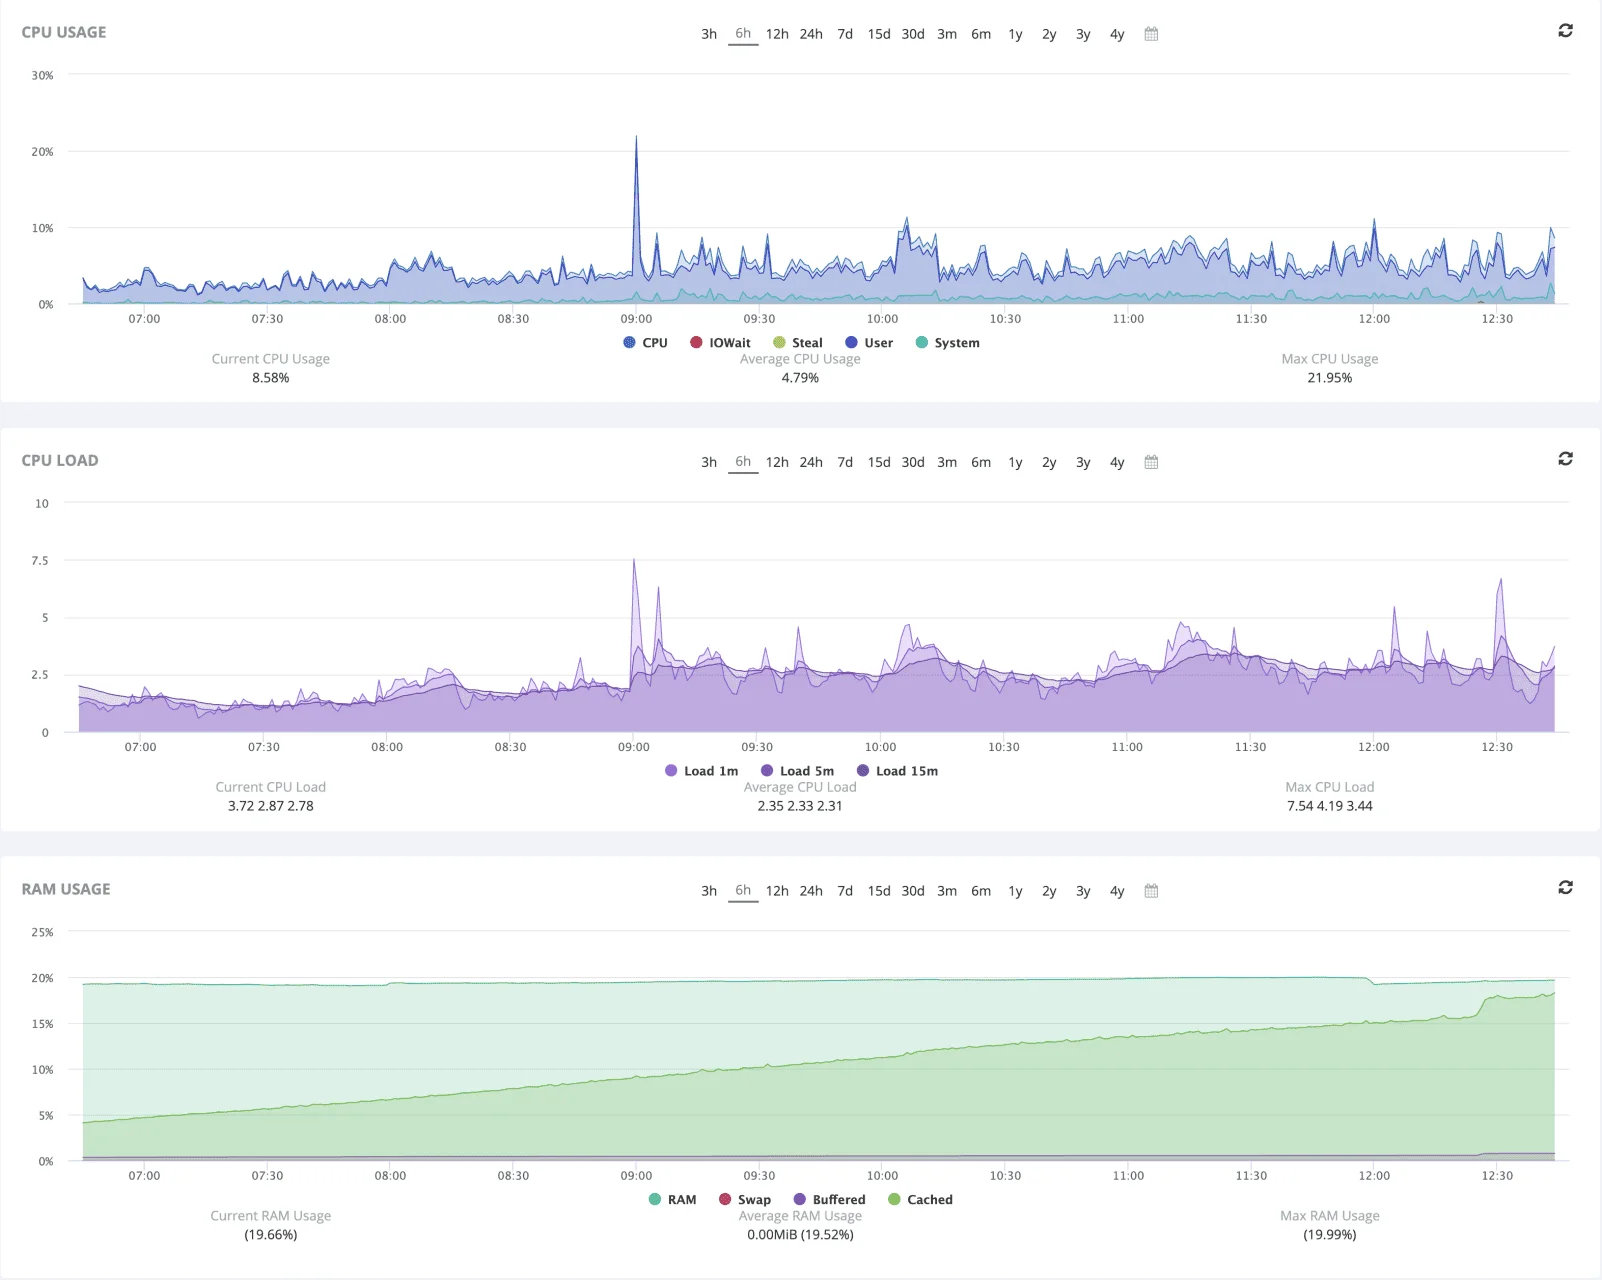Click the 09:00 peak in CPU Load chart

634,561
